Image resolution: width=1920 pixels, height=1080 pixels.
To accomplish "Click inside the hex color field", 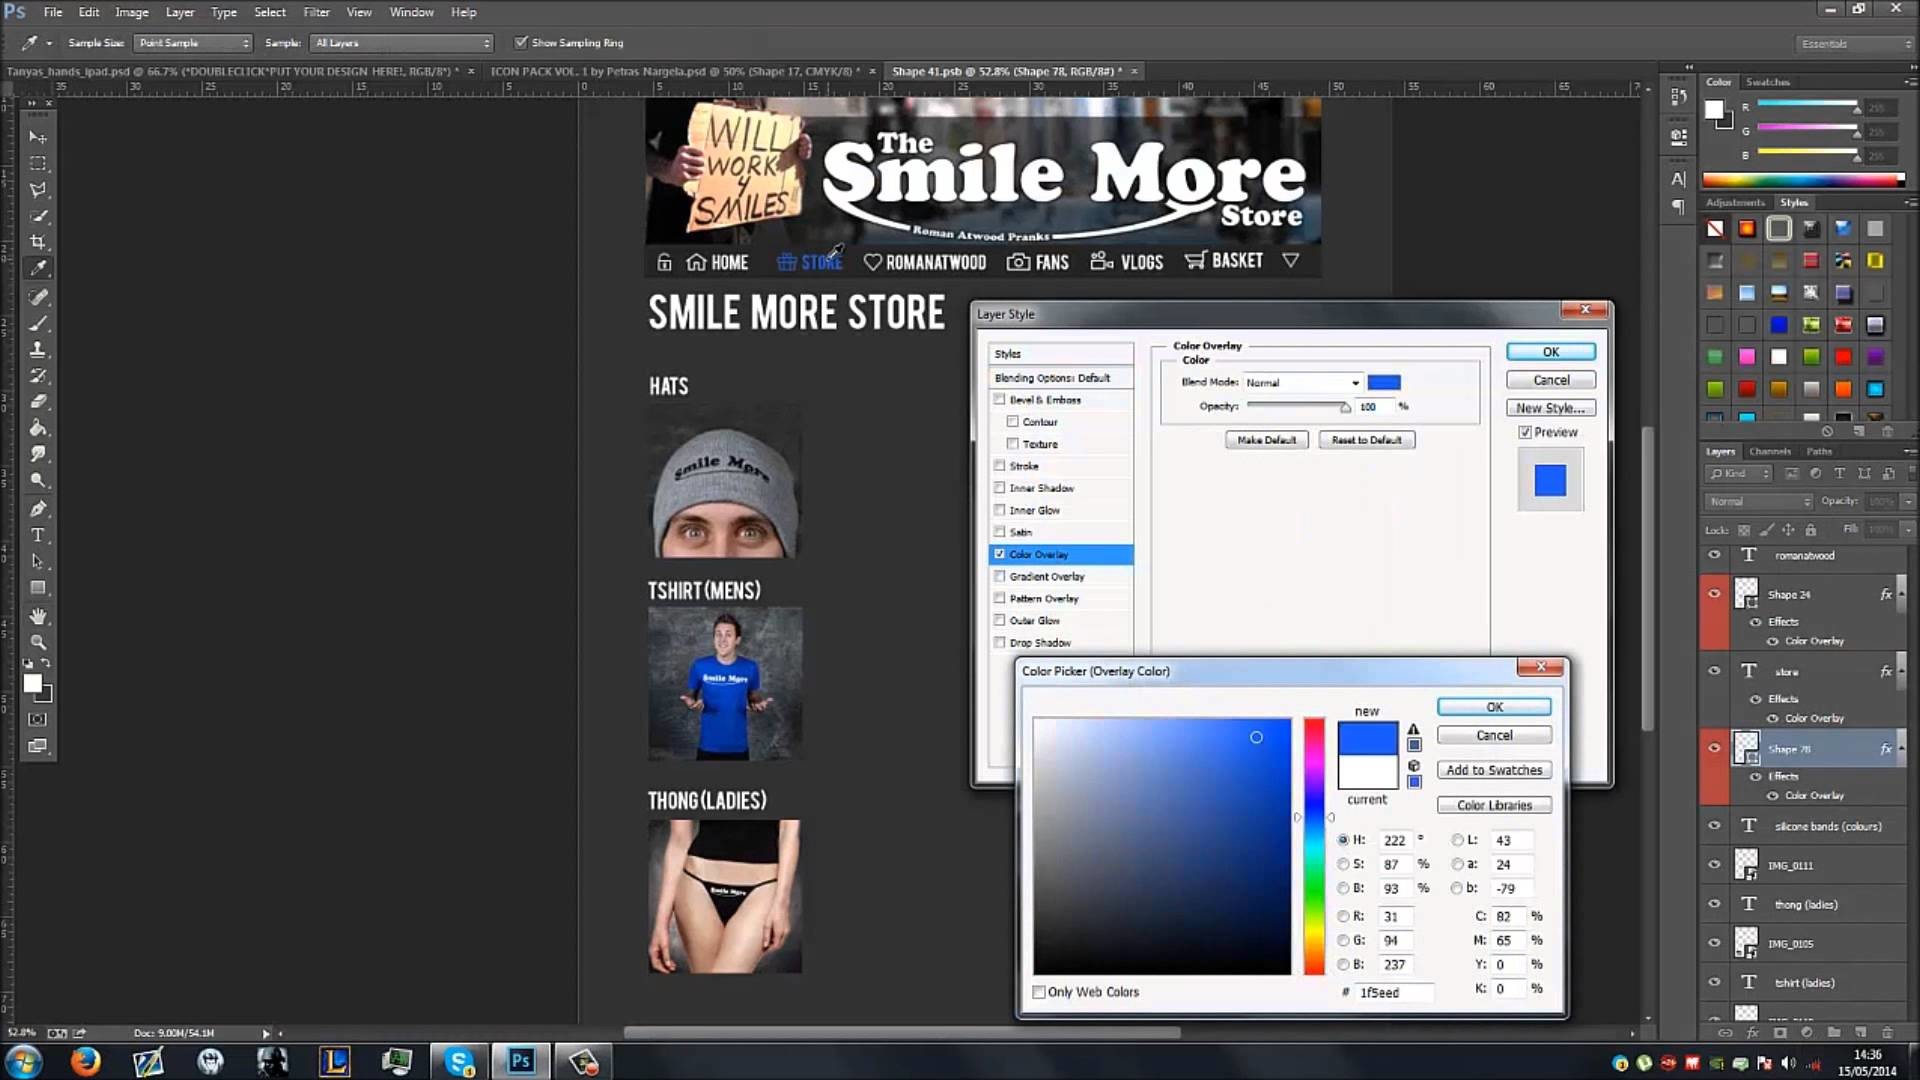I will click(1395, 993).
